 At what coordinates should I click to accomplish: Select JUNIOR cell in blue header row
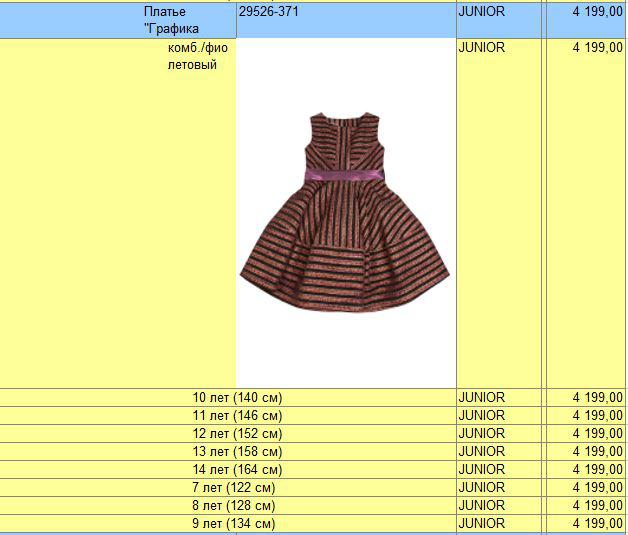(x=481, y=12)
